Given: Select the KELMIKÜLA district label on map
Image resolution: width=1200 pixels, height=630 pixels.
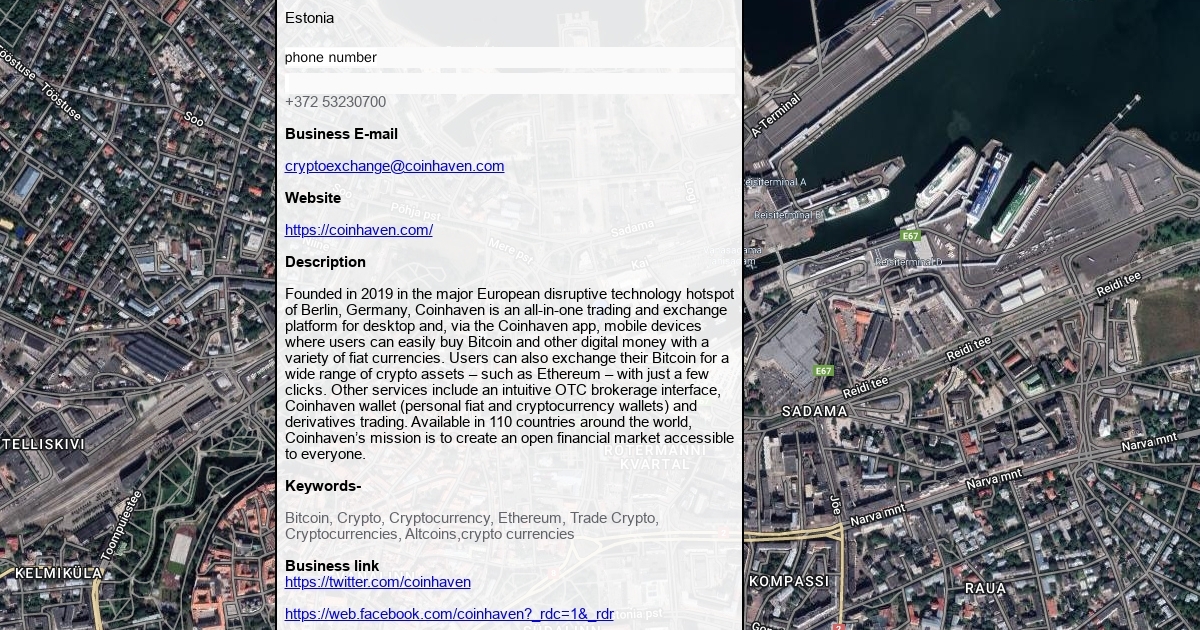Looking at the screenshot, I should coord(59,573).
